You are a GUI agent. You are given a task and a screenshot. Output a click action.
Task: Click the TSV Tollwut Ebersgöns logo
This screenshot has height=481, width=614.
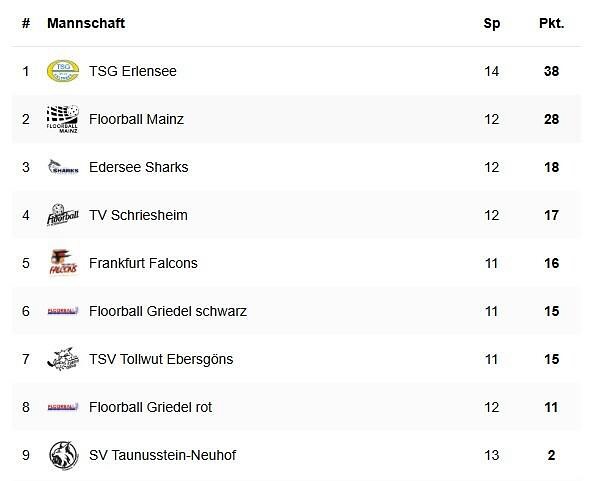tap(63, 359)
